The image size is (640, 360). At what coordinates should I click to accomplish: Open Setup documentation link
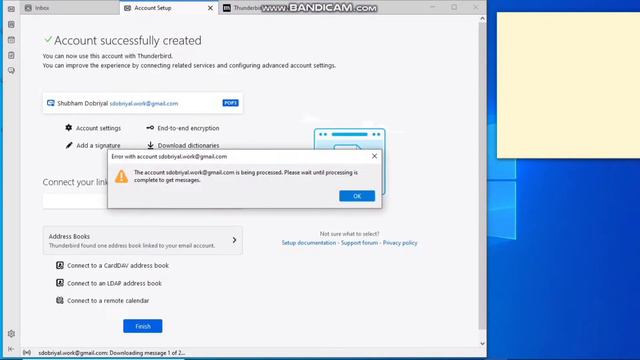[x=309, y=243]
